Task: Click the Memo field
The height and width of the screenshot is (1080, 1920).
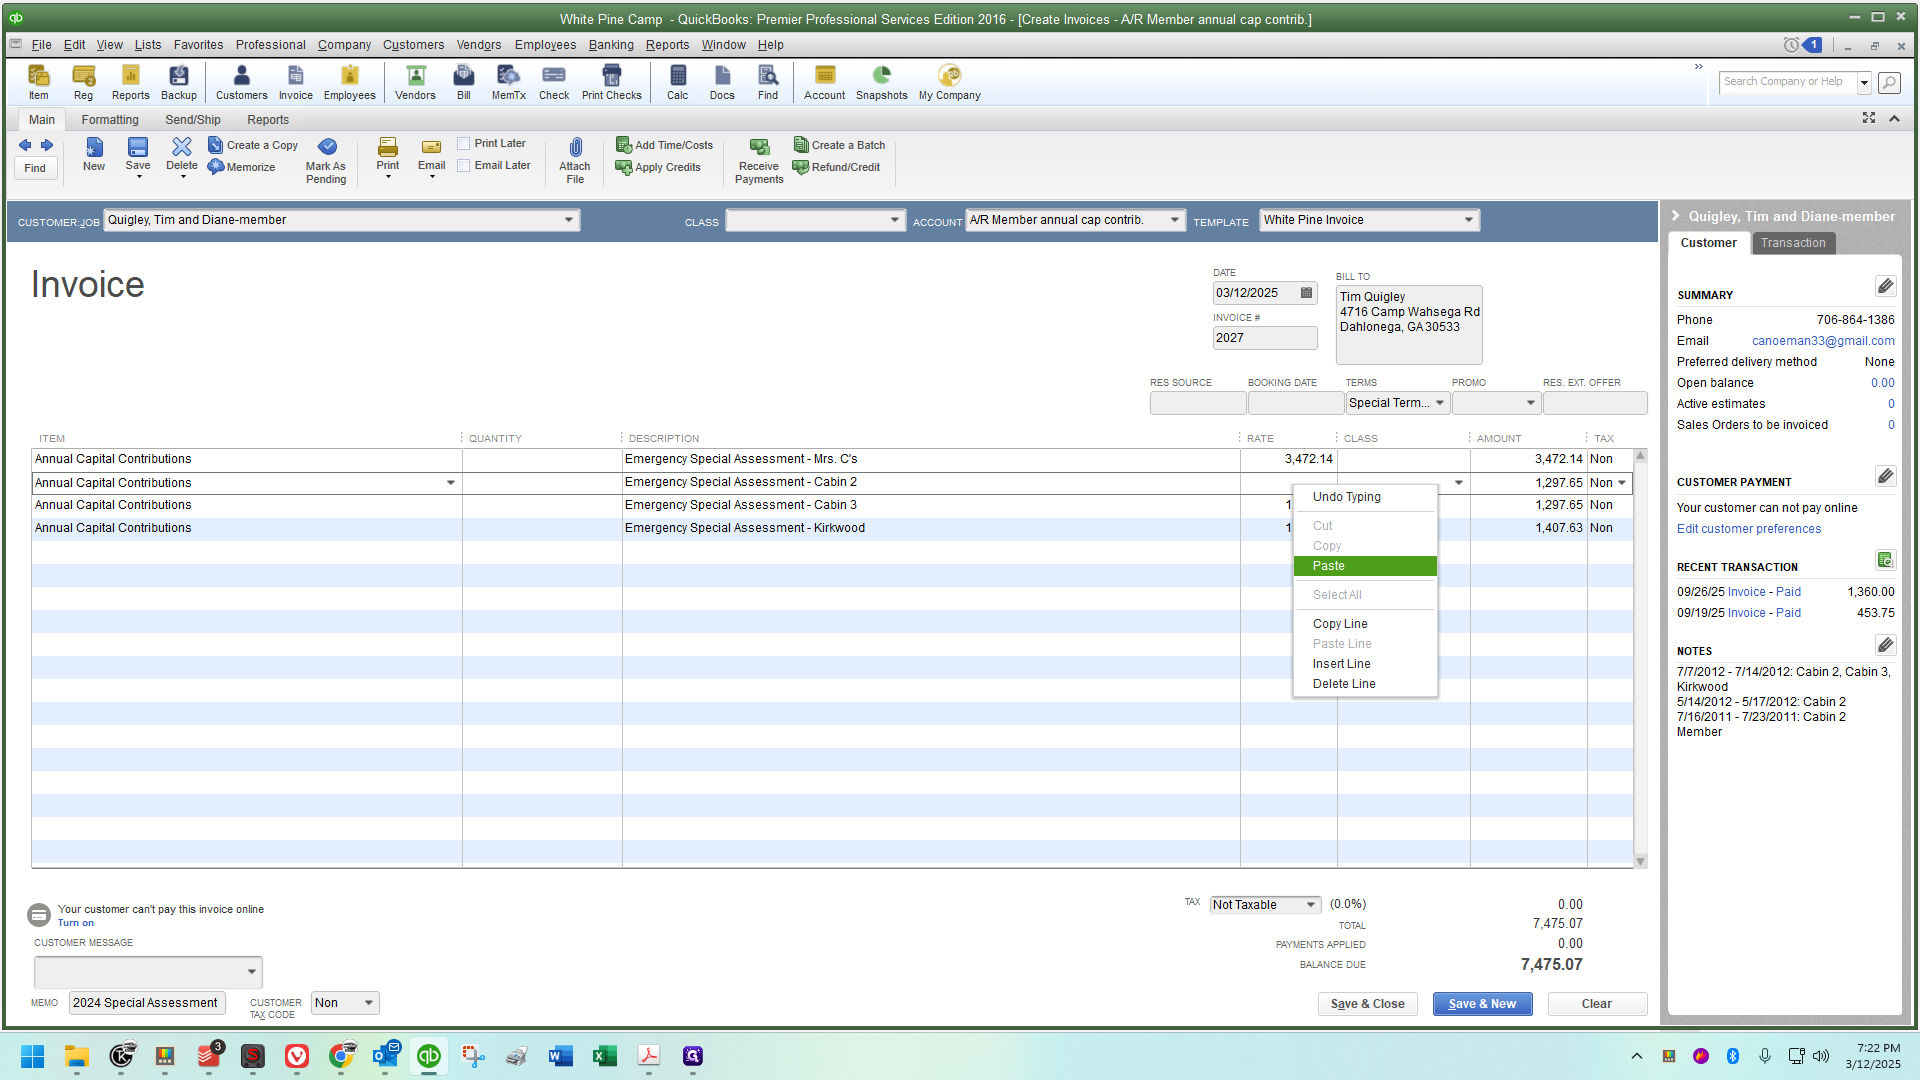Action: click(147, 1003)
